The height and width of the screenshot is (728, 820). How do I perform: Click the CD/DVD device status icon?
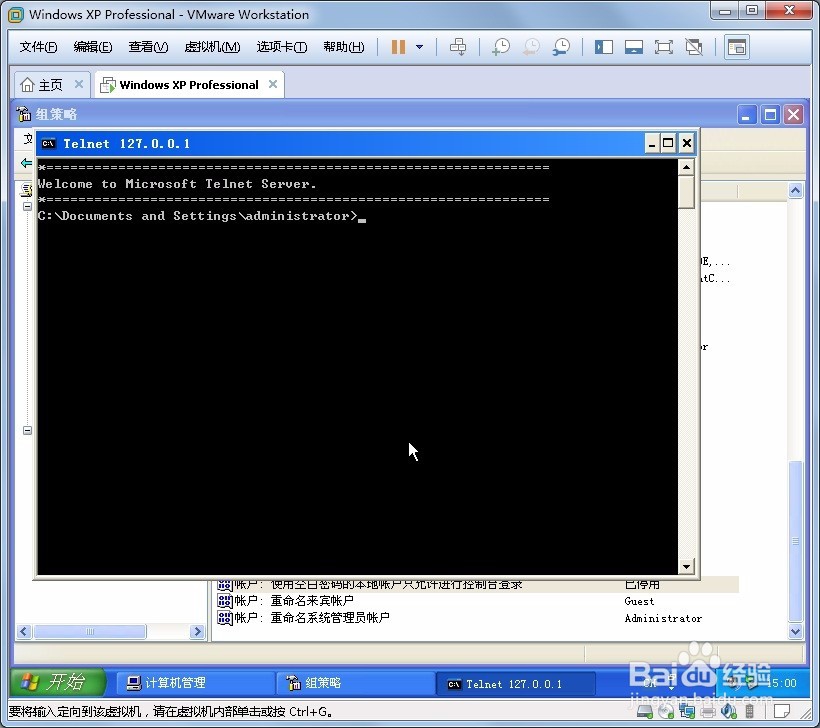tap(664, 711)
